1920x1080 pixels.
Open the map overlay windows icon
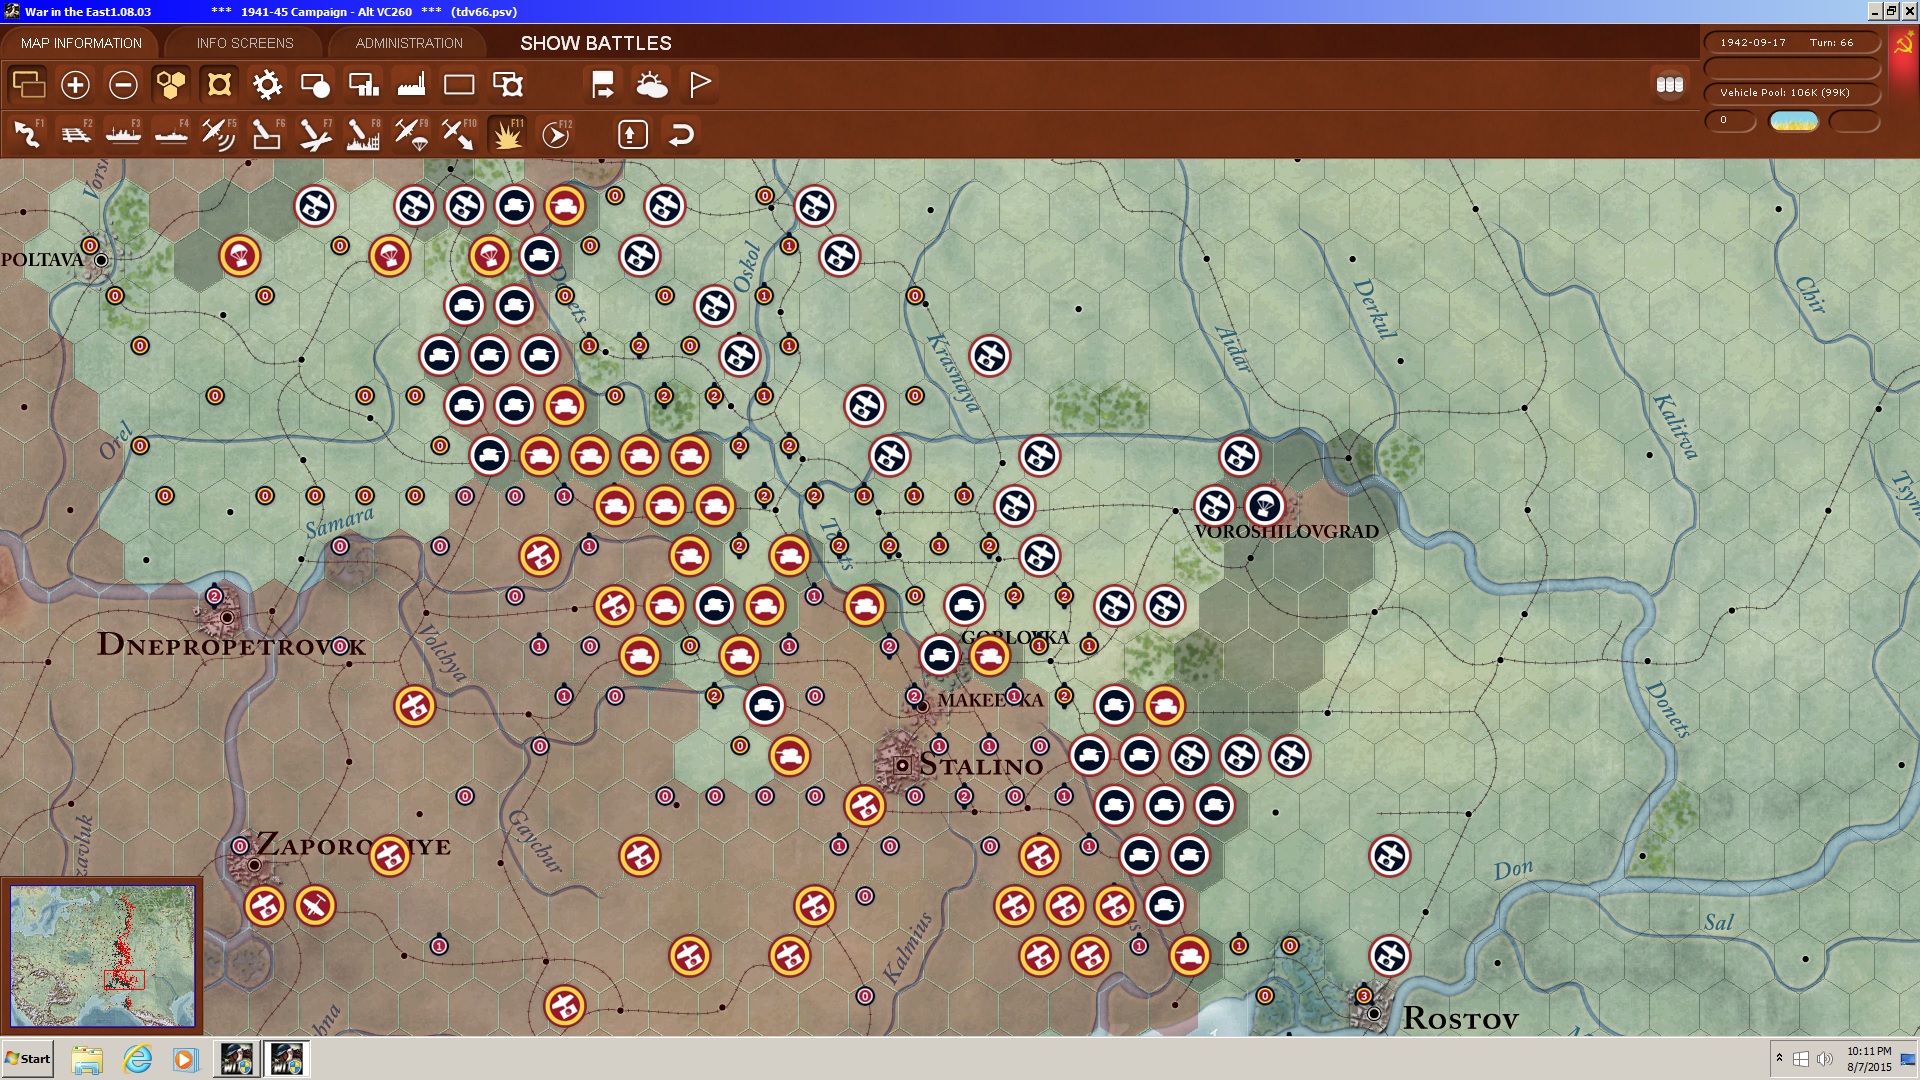28,85
